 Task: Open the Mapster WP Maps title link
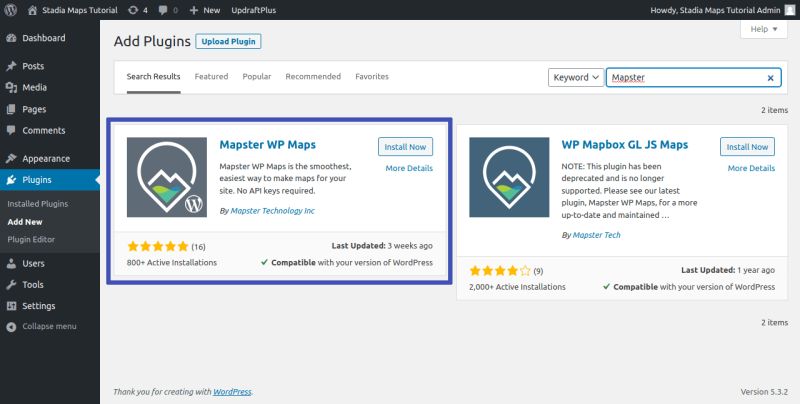pyautogui.click(x=267, y=144)
